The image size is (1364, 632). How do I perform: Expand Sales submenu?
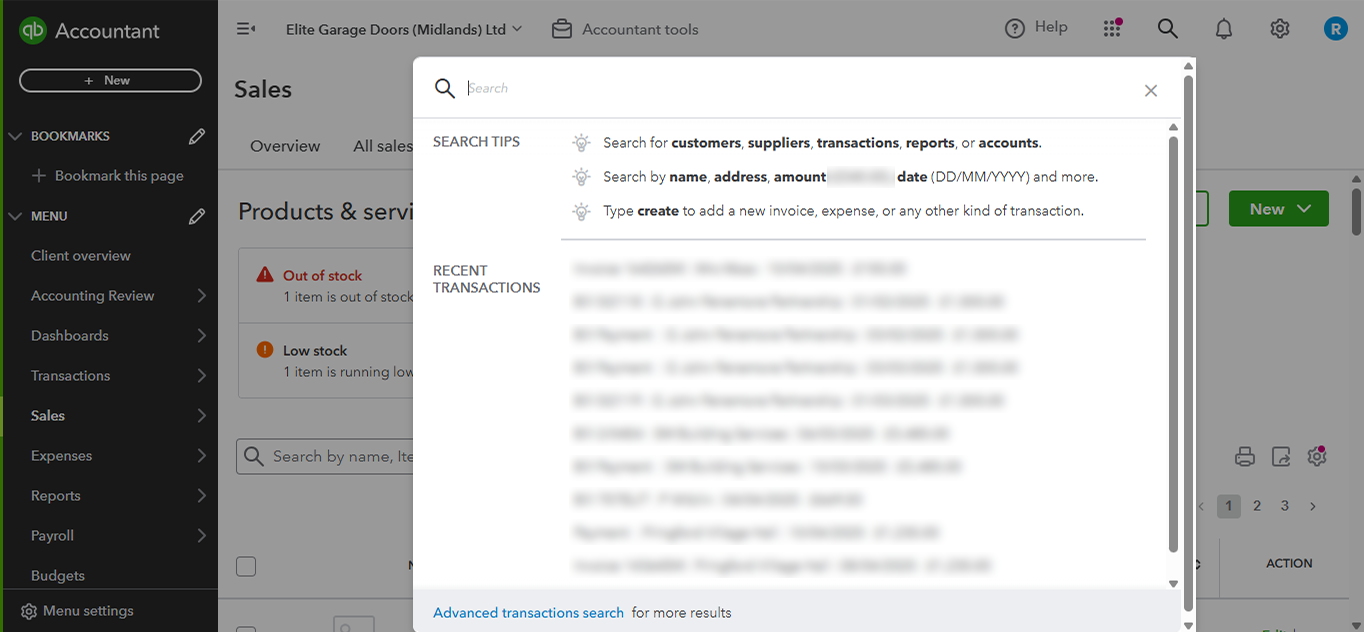[202, 416]
